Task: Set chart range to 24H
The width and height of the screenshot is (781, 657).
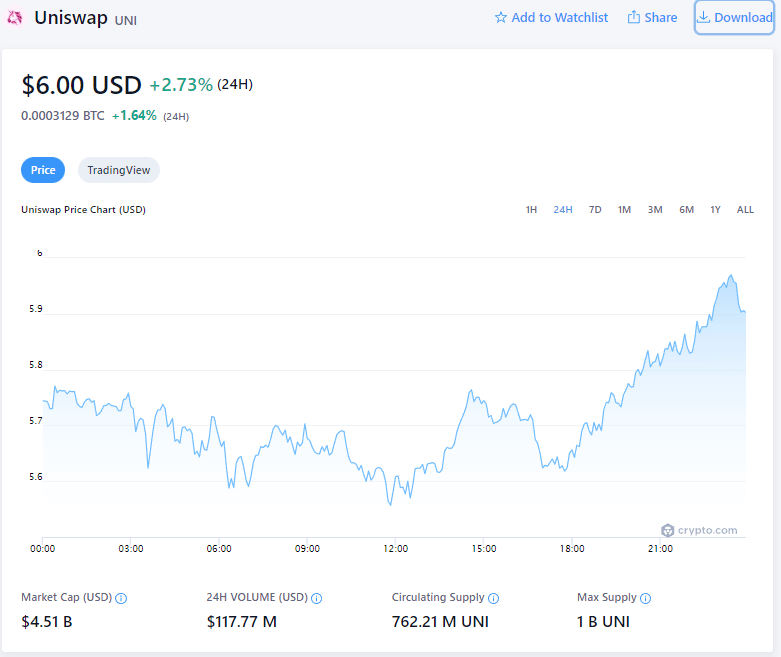Action: (x=563, y=210)
